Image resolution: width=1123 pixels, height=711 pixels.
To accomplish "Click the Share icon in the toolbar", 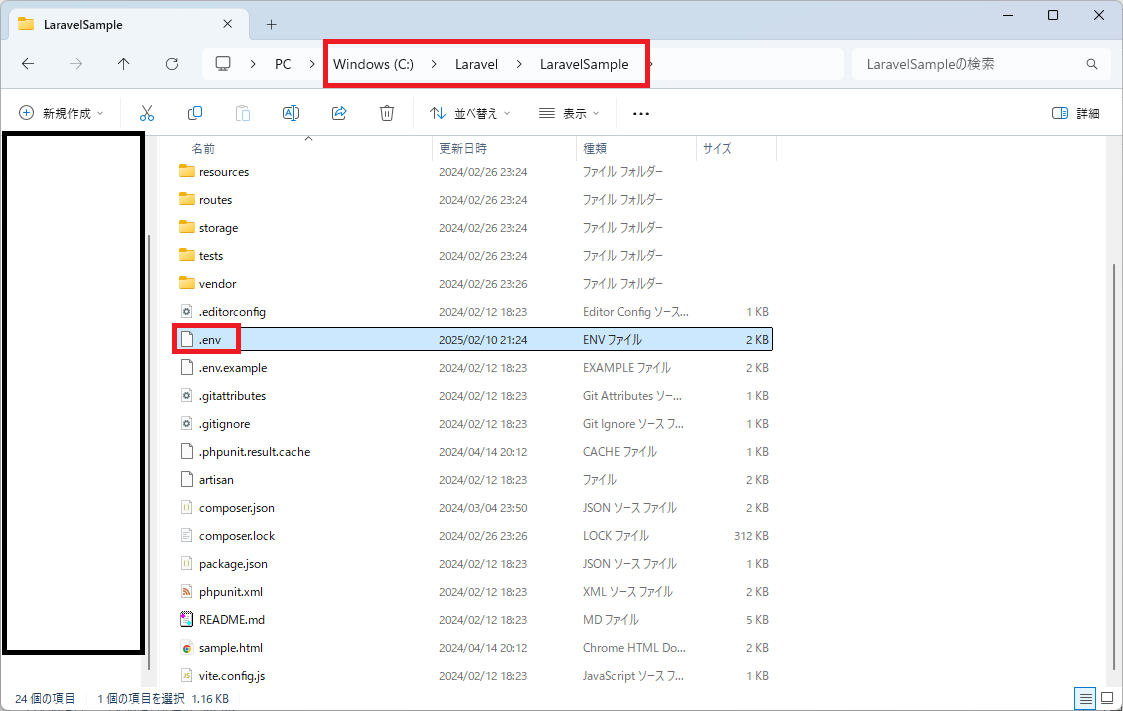I will pos(338,112).
